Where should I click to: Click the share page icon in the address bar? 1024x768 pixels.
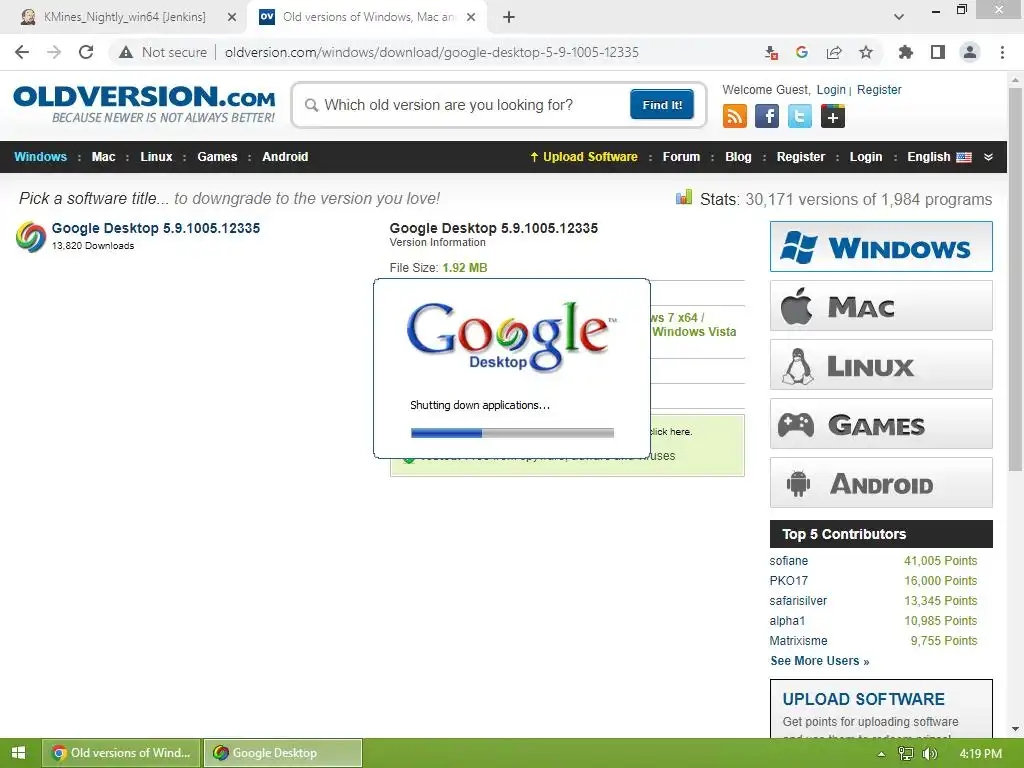(x=834, y=52)
